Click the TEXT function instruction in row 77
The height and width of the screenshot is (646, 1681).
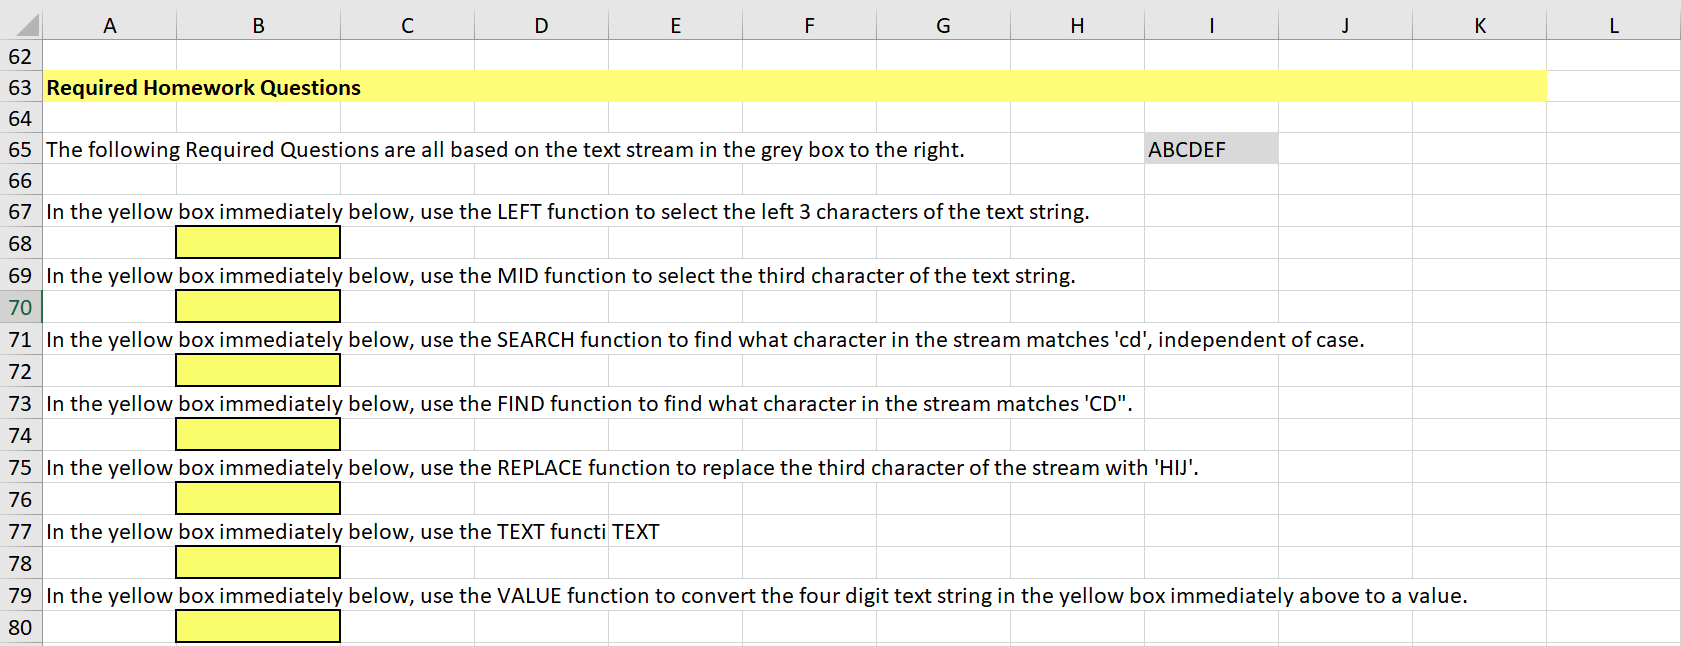[326, 531]
